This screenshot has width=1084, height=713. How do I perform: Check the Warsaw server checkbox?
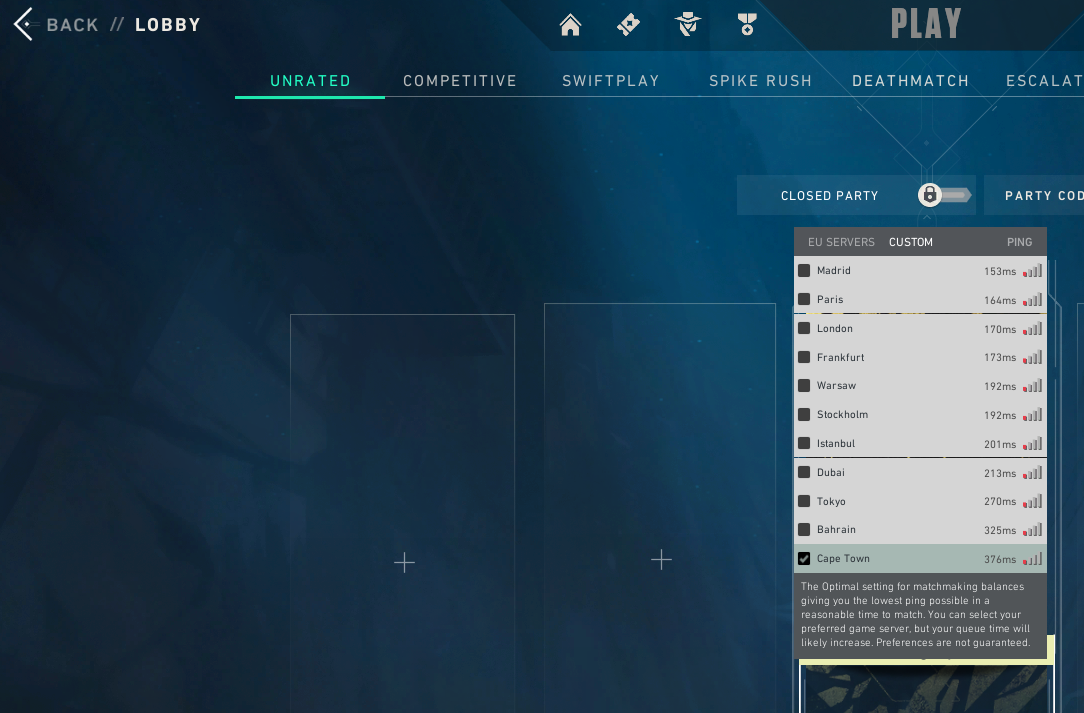tap(804, 386)
